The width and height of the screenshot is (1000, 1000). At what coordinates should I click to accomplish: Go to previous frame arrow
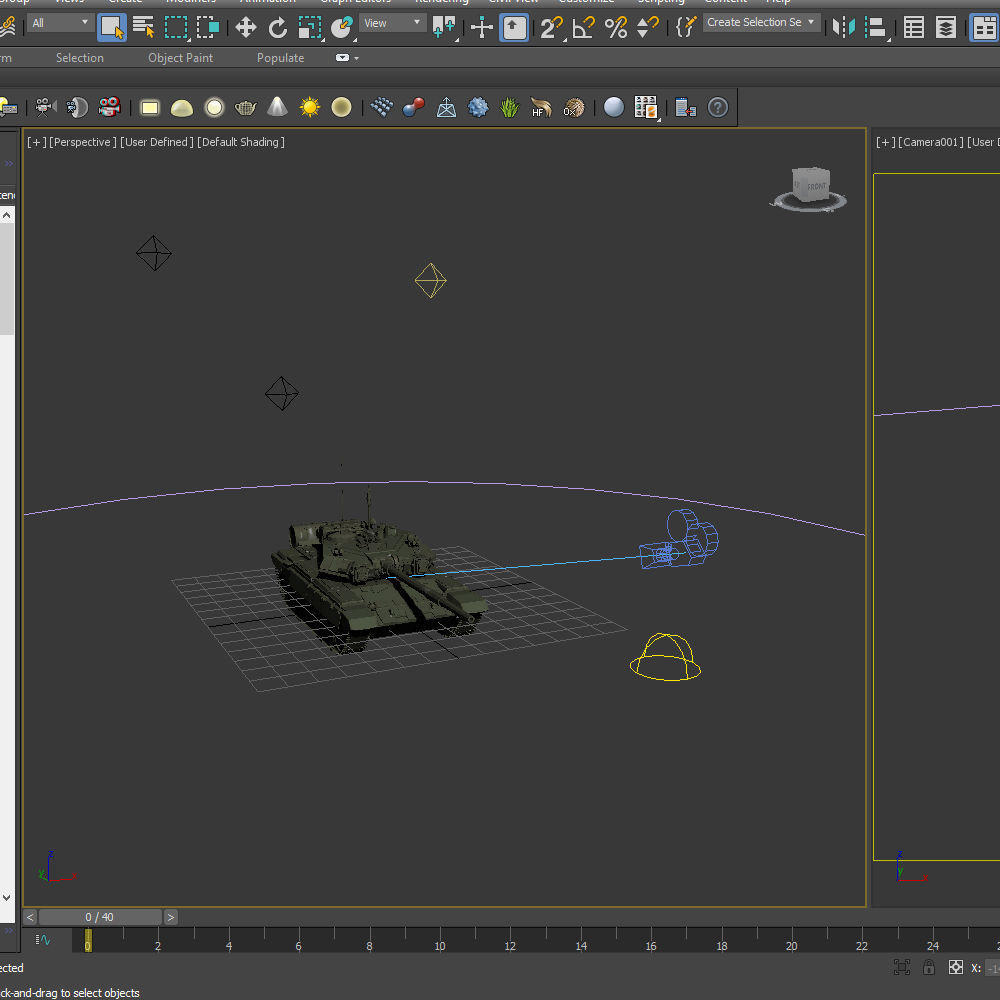coord(30,917)
